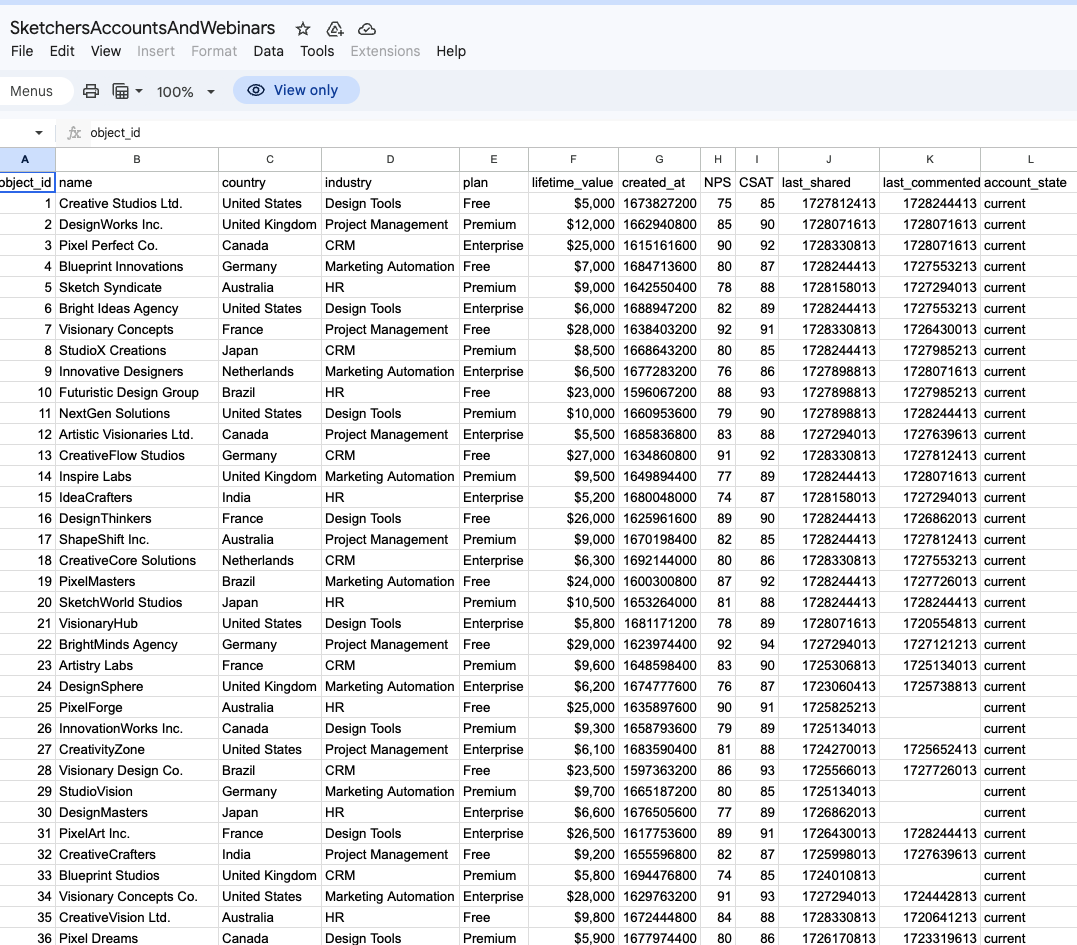Click the fx function icon
The image size is (1077, 945).
coord(74,133)
